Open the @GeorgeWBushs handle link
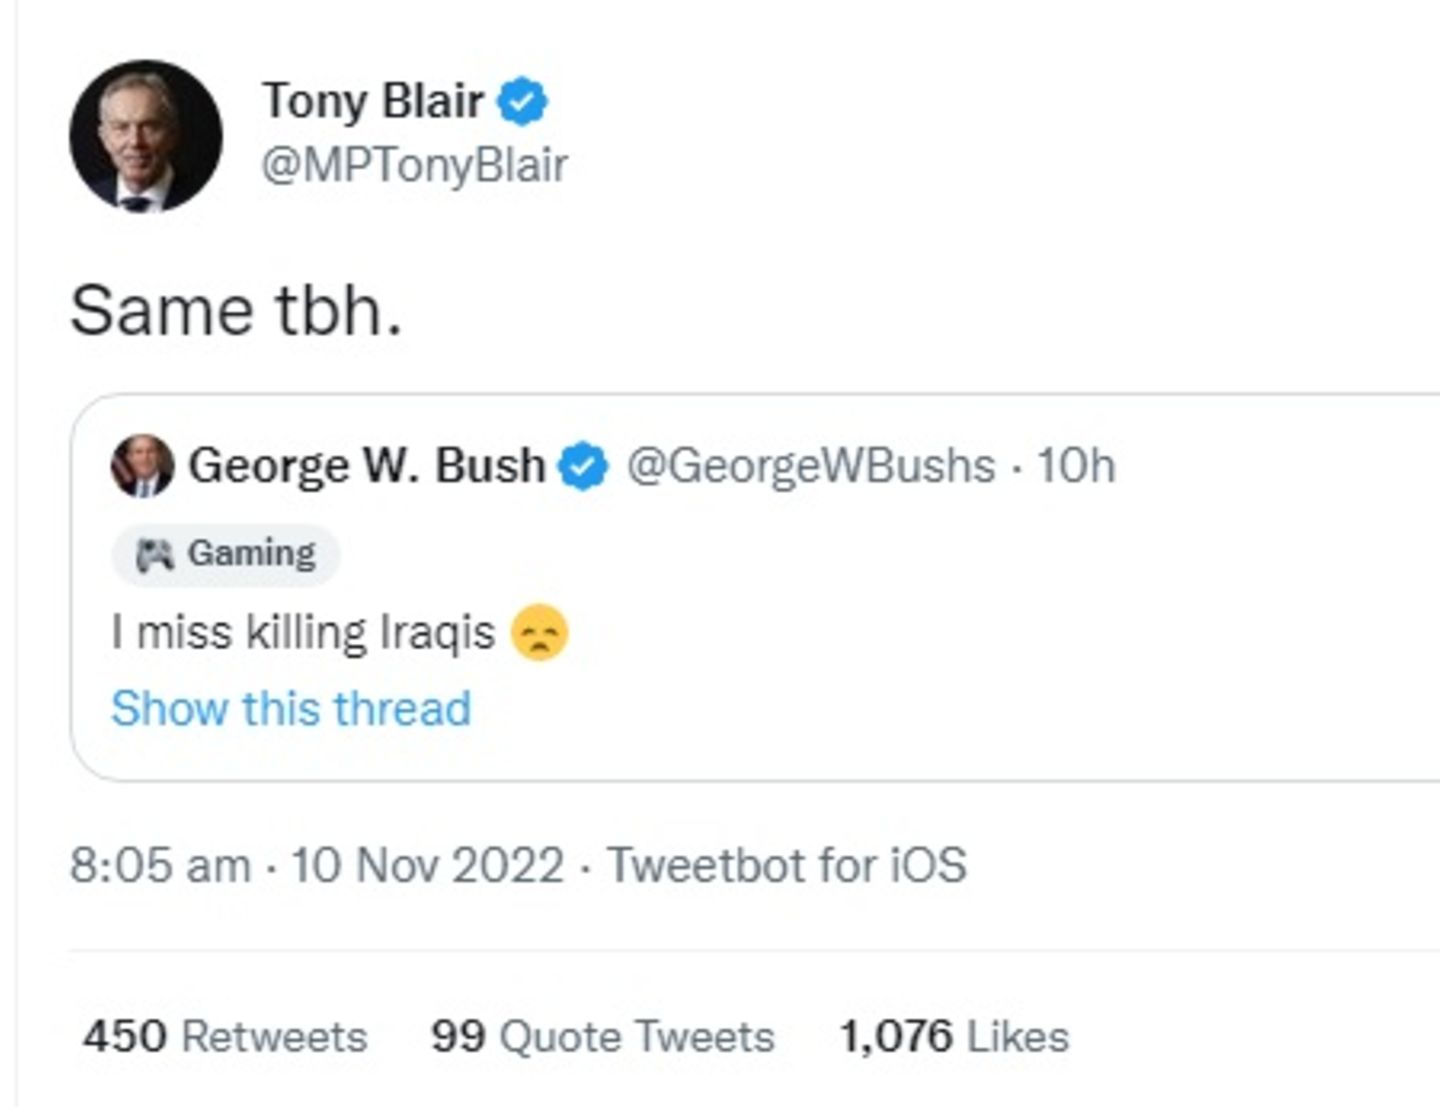The height and width of the screenshot is (1107, 1440). tap(811, 466)
